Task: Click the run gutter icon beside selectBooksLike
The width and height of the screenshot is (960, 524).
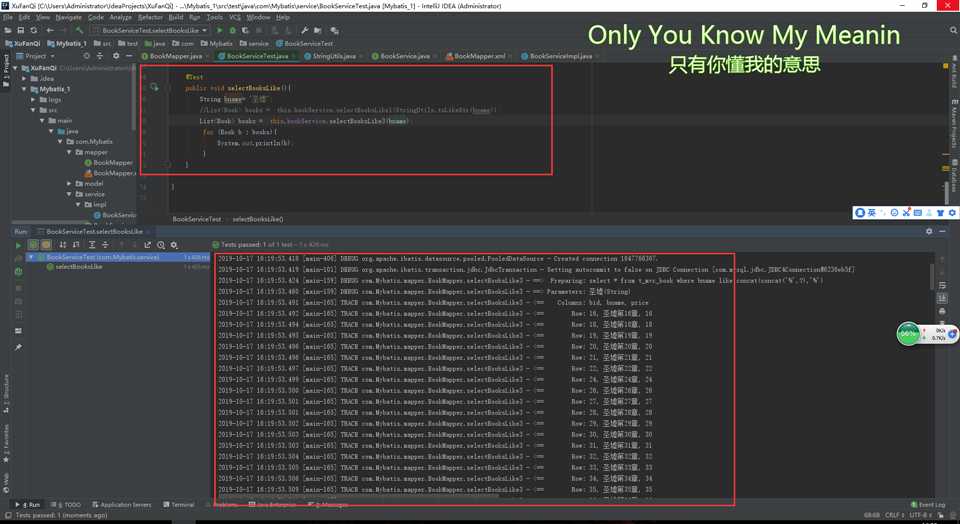Action: click(x=154, y=88)
